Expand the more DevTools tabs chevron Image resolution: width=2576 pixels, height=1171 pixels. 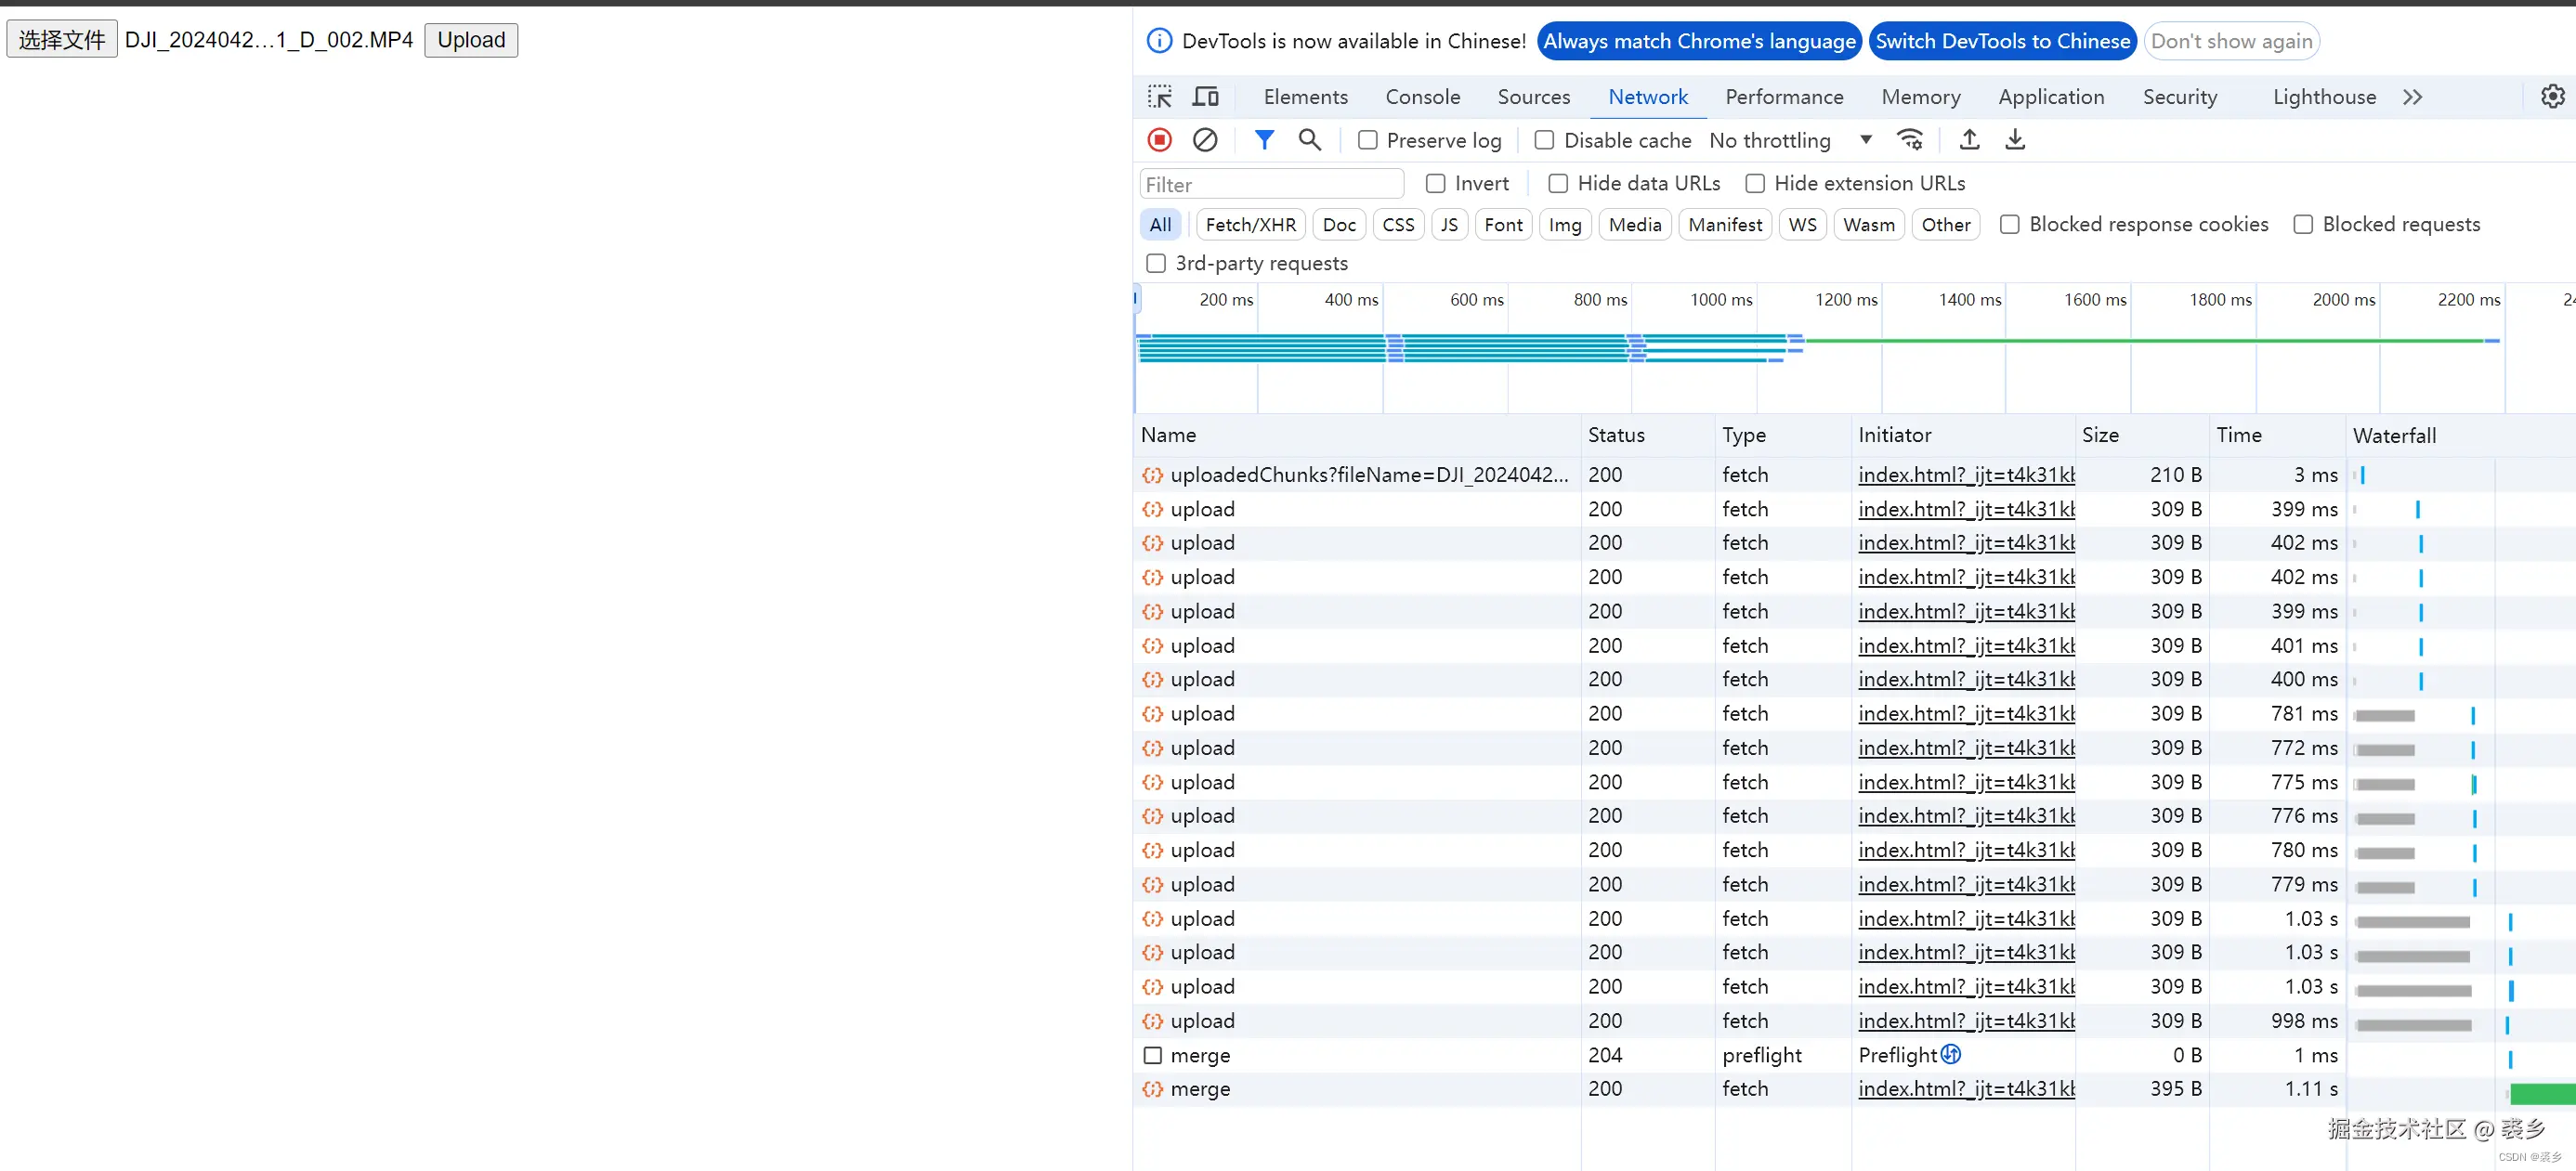click(x=2412, y=97)
